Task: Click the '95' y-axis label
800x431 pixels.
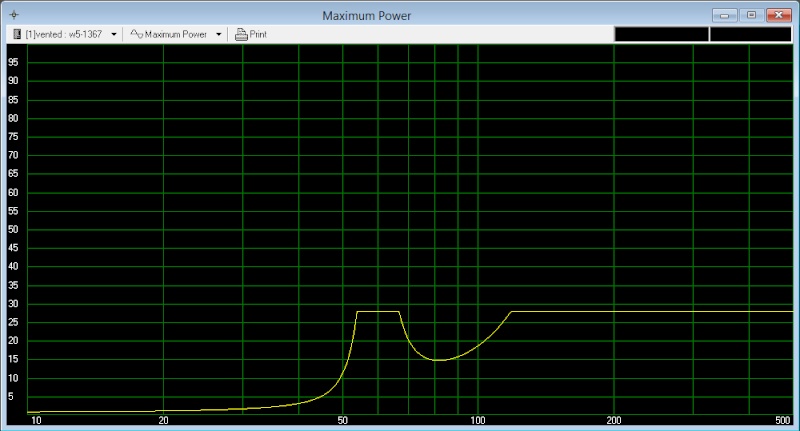Action: pyautogui.click(x=13, y=62)
